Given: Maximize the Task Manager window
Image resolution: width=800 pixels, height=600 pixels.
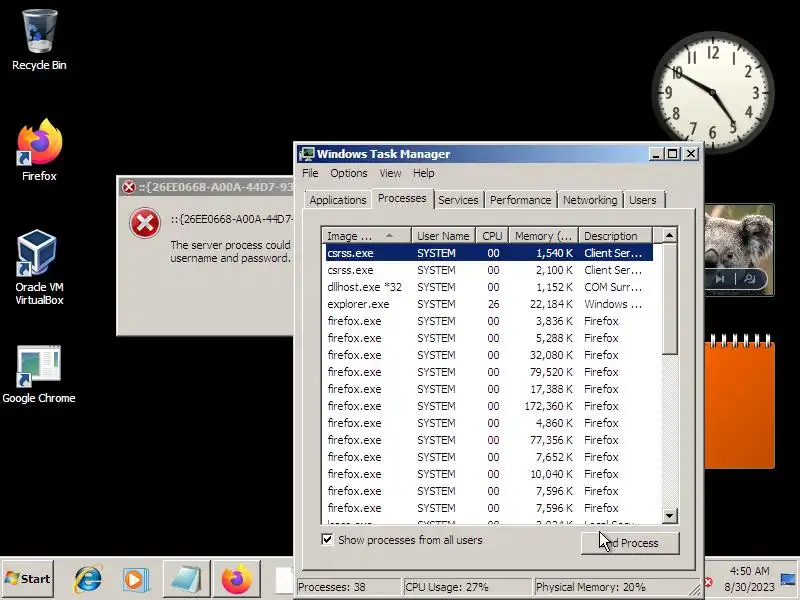Looking at the screenshot, I should tap(673, 154).
